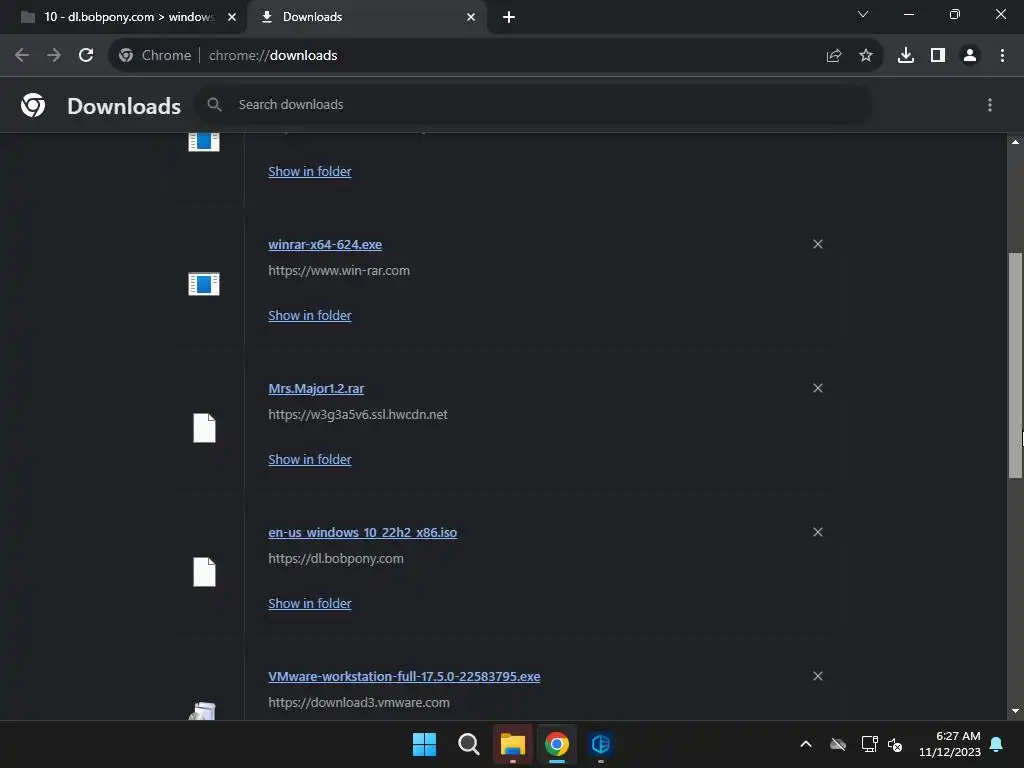Screen dimensions: 1024x768
Task: Click the windows 10 iso file icon
Action: [x=204, y=572]
